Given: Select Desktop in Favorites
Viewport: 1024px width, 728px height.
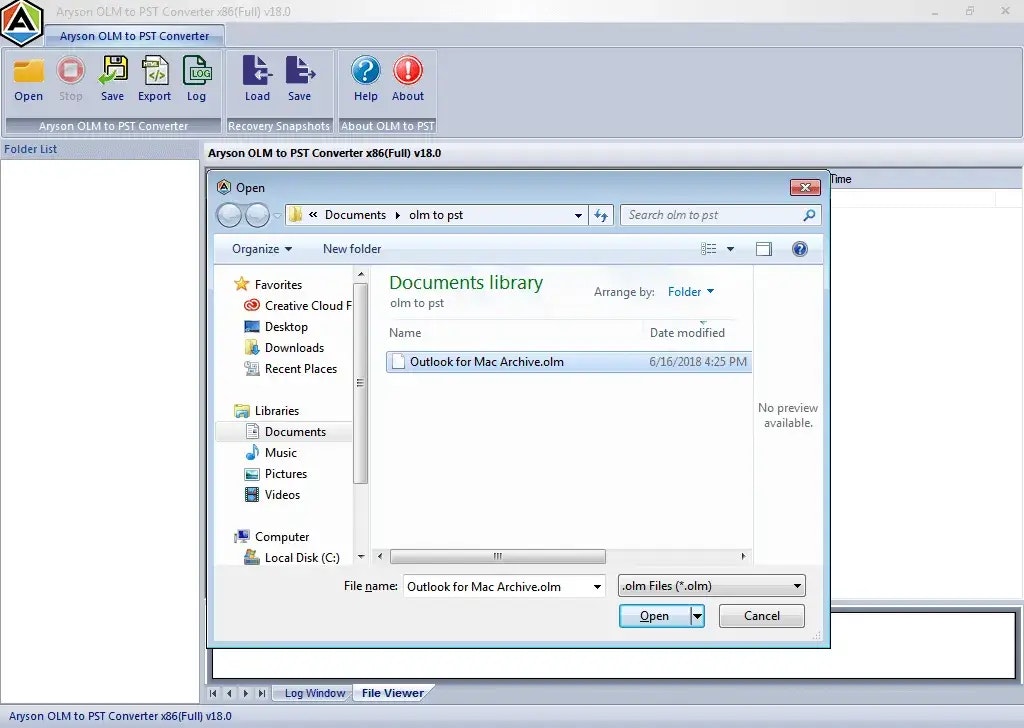Looking at the screenshot, I should coord(276,326).
